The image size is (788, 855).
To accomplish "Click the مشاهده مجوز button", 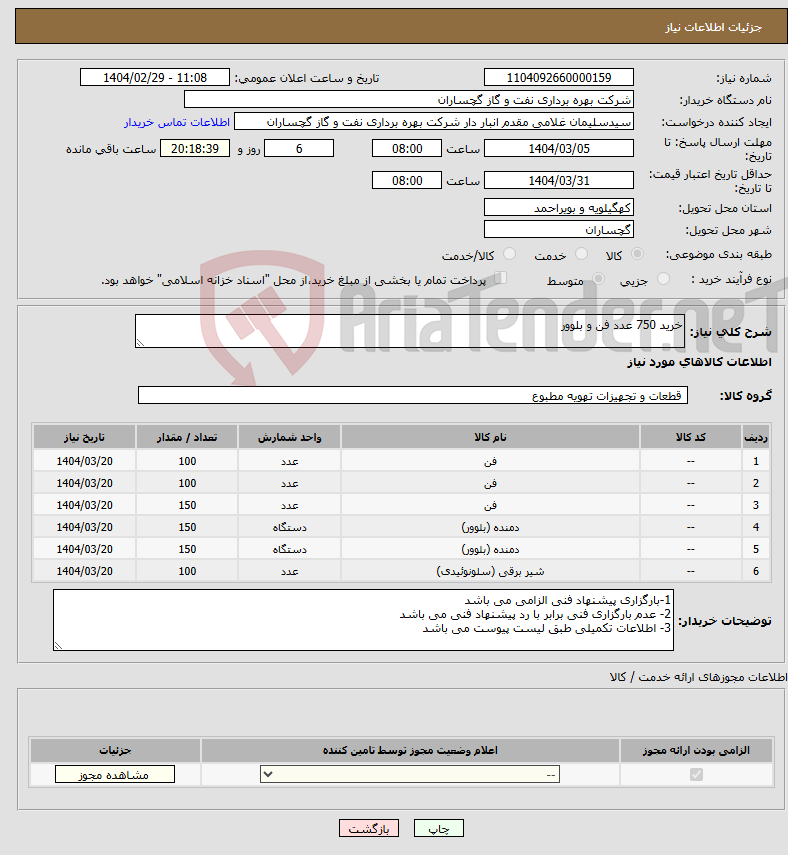I will (x=115, y=775).
